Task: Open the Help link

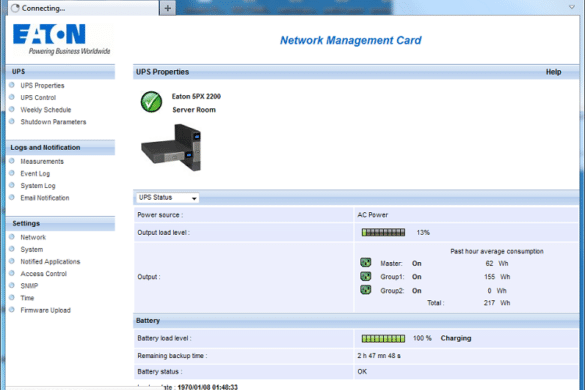Action: tap(553, 72)
